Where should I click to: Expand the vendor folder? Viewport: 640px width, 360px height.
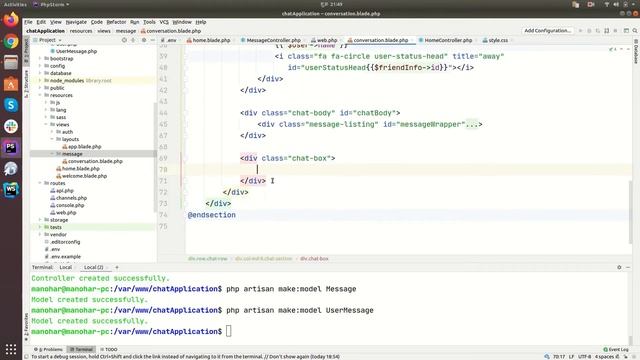[40, 234]
